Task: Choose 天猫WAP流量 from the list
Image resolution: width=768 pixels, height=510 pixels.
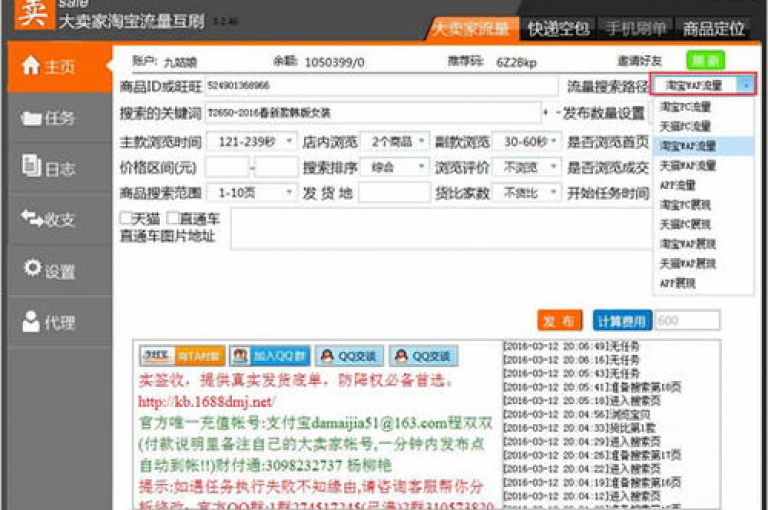Action: click(x=703, y=166)
